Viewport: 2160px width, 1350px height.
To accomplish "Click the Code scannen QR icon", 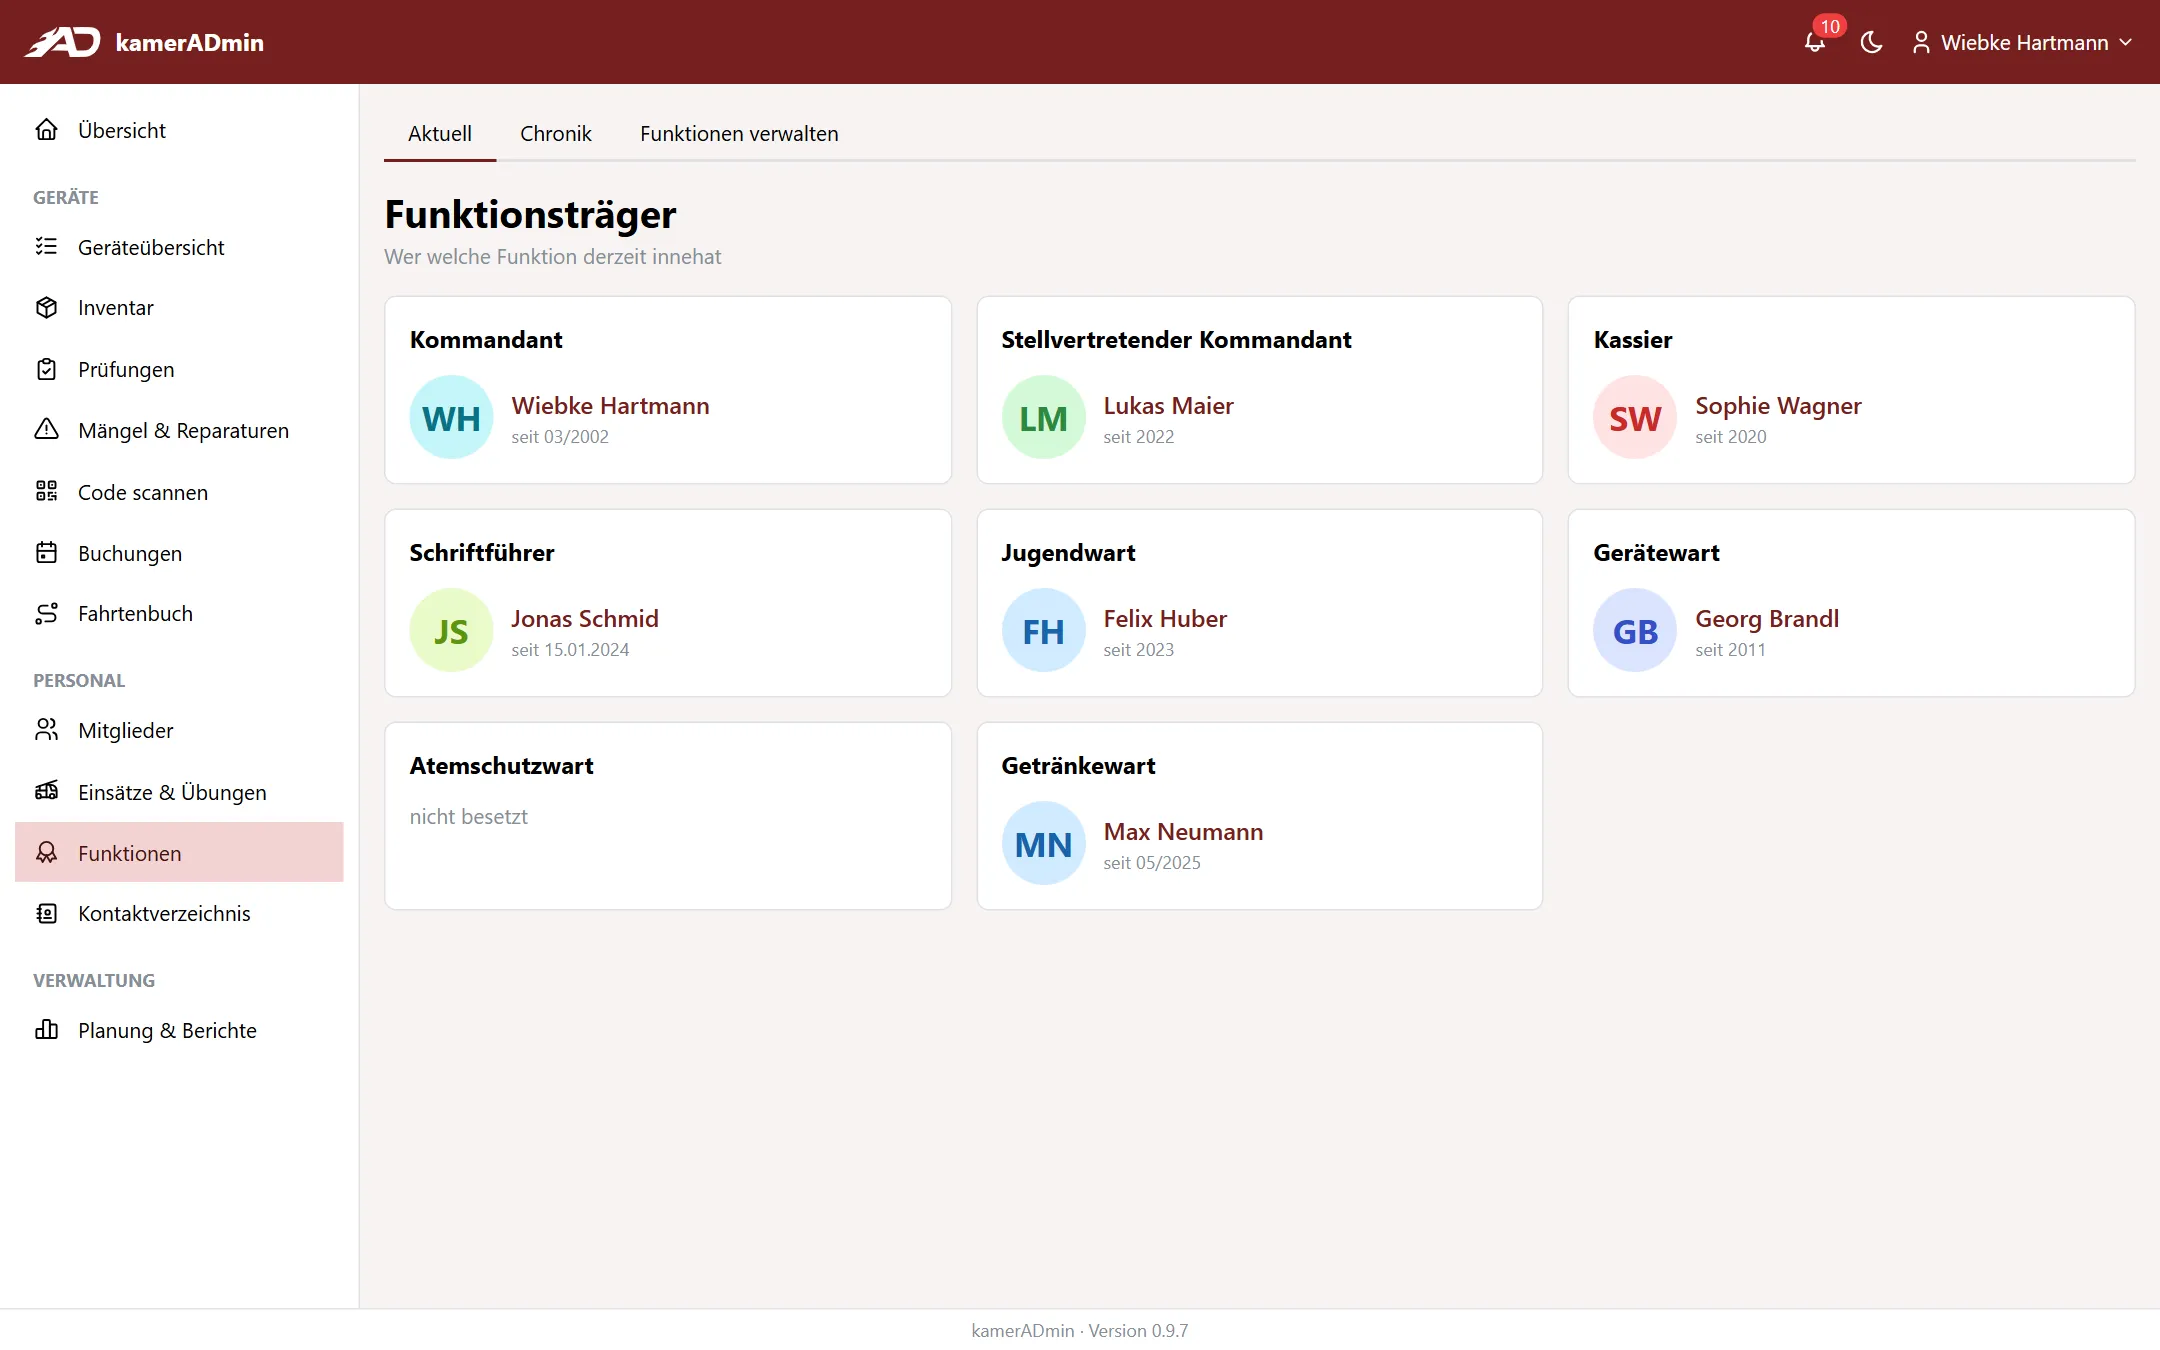I will (x=46, y=491).
